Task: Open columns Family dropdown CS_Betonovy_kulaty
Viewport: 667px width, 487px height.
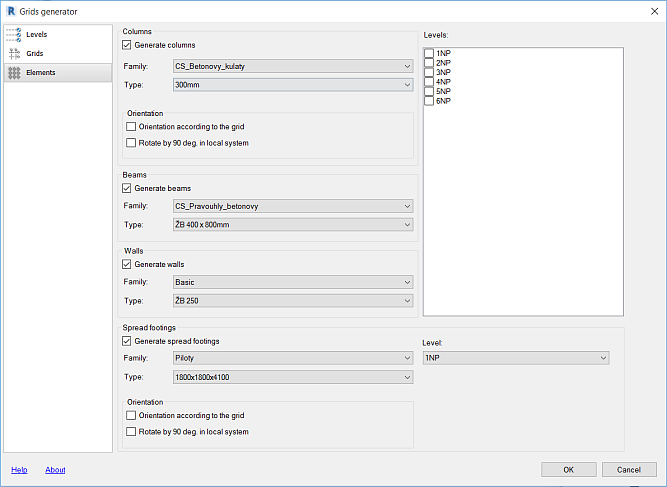Action: coord(292,67)
